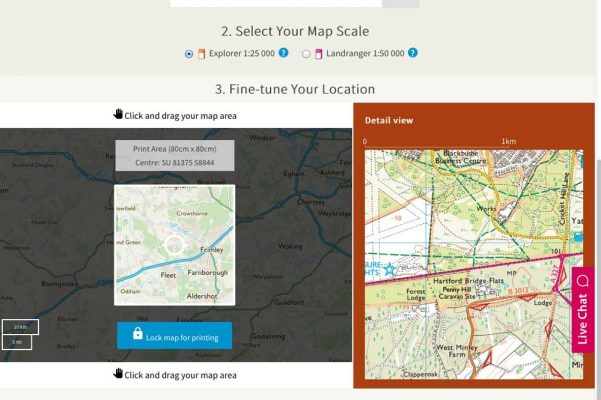The height and width of the screenshot is (400, 601).
Task: Click the blue star symbol in Detail view
Action: pos(390,269)
